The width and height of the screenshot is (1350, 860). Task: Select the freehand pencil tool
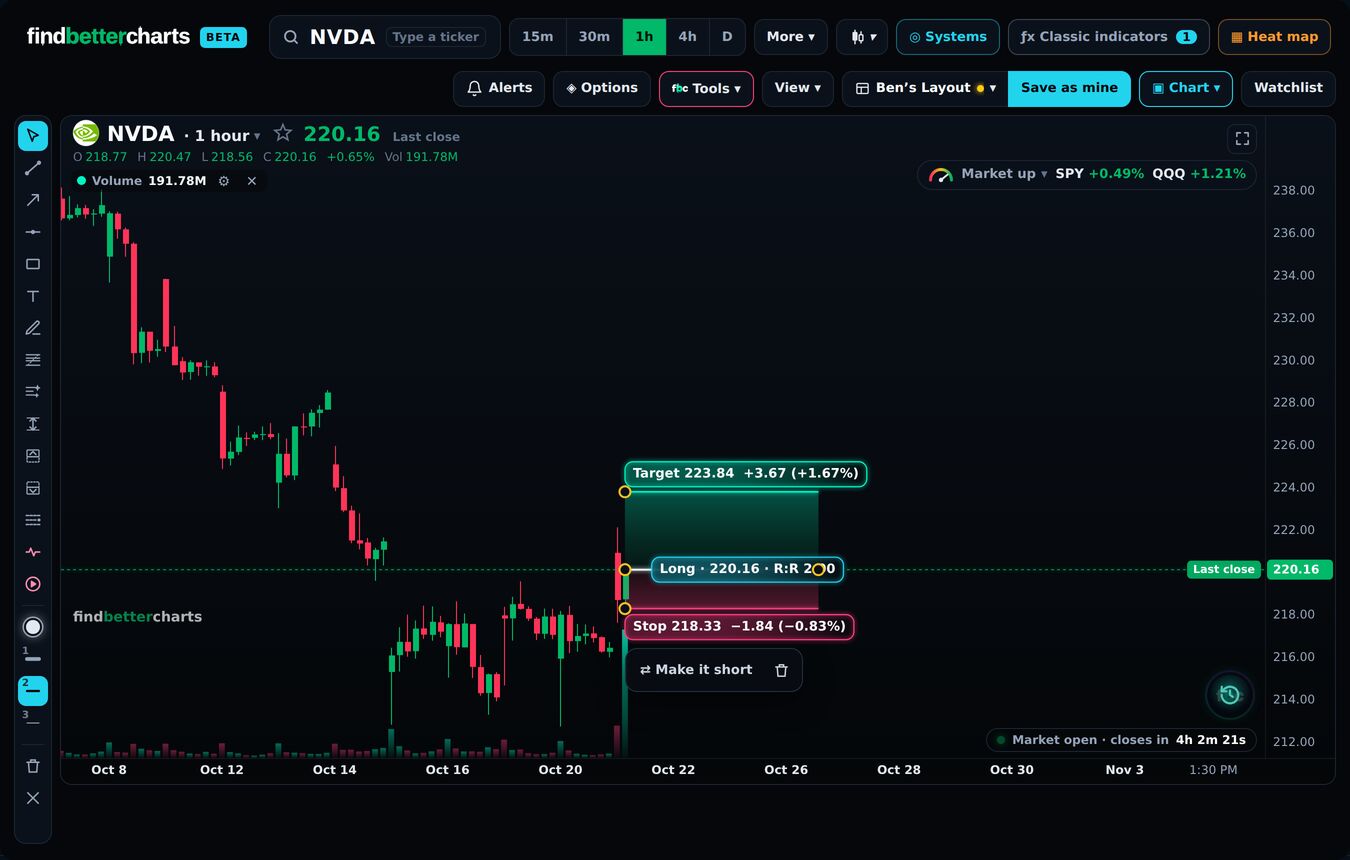[x=33, y=328]
